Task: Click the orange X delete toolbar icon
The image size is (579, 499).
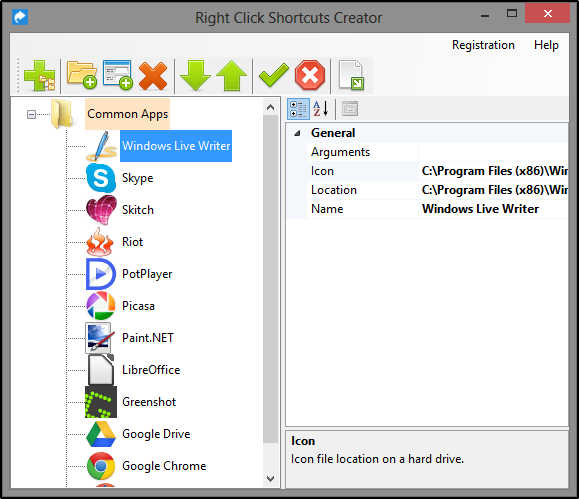Action: click(153, 76)
